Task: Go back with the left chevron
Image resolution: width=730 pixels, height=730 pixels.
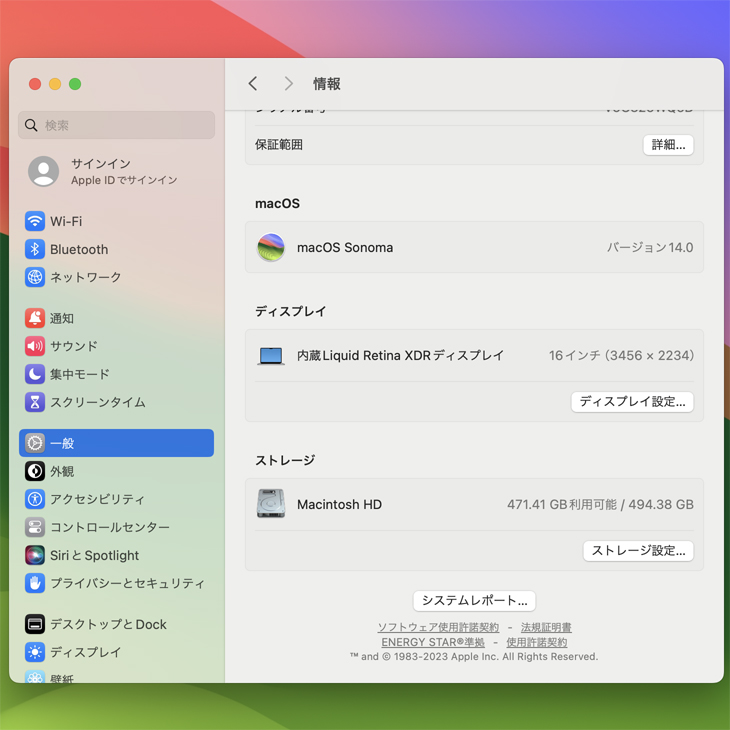Action: tap(253, 83)
